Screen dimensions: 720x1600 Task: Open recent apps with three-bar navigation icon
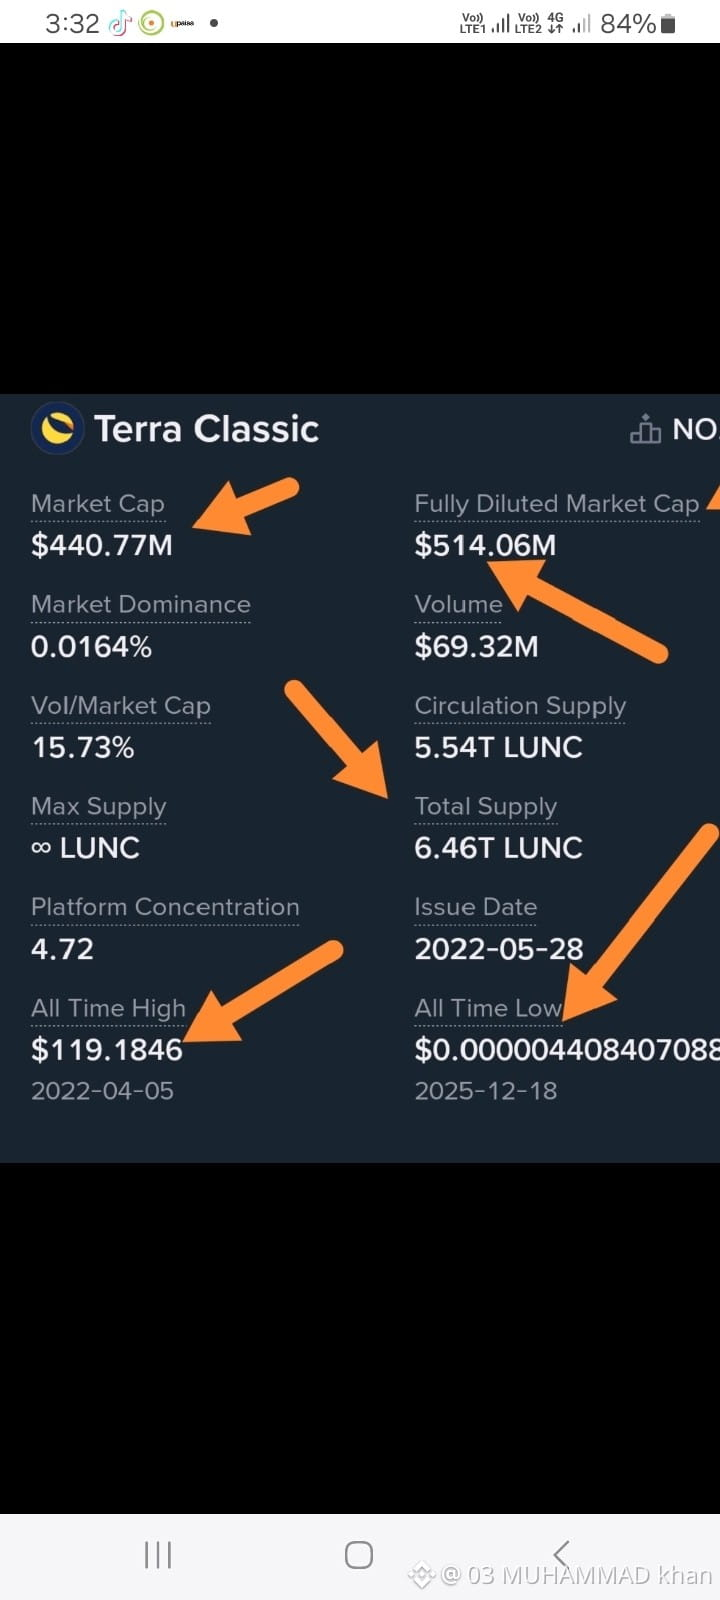pos(158,1554)
